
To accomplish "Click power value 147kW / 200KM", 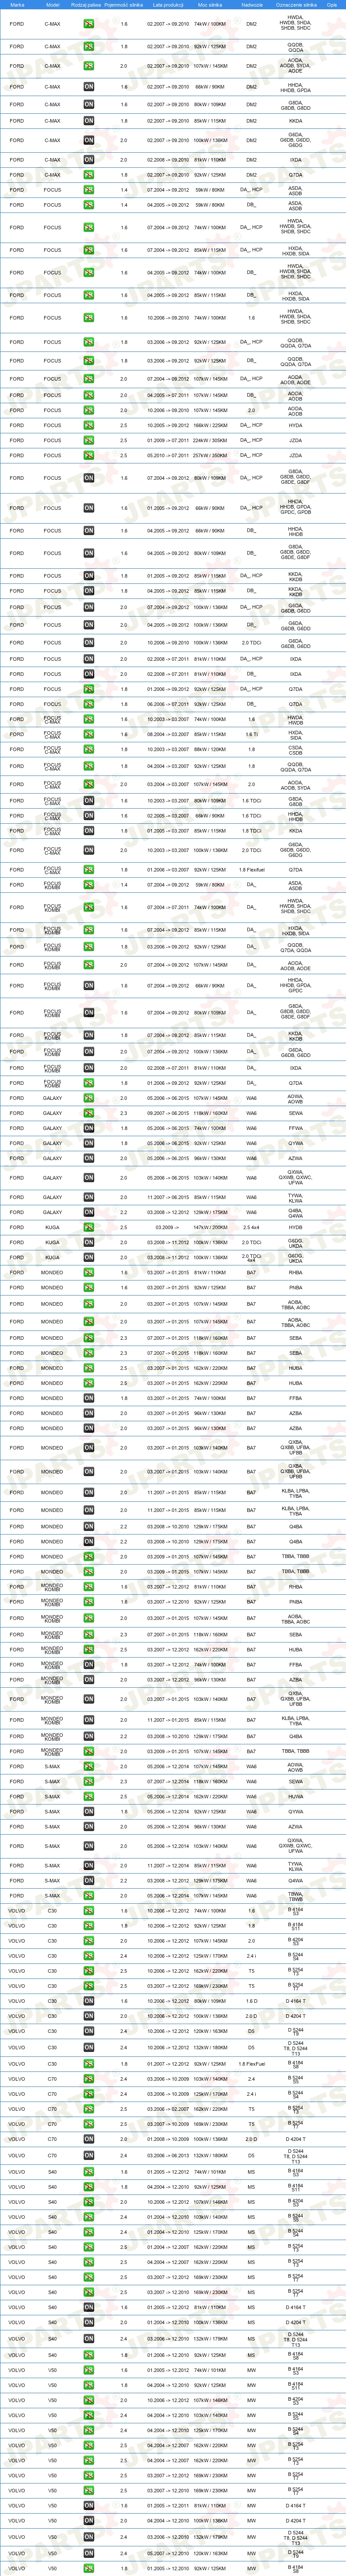I will pyautogui.click(x=210, y=1227).
